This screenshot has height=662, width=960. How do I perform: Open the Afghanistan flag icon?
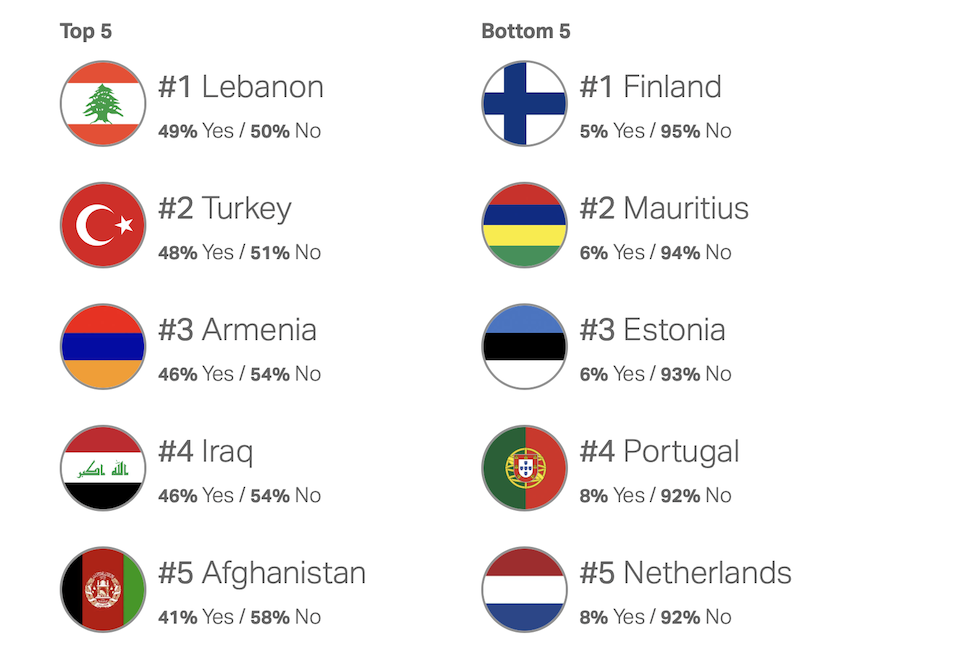pos(103,589)
